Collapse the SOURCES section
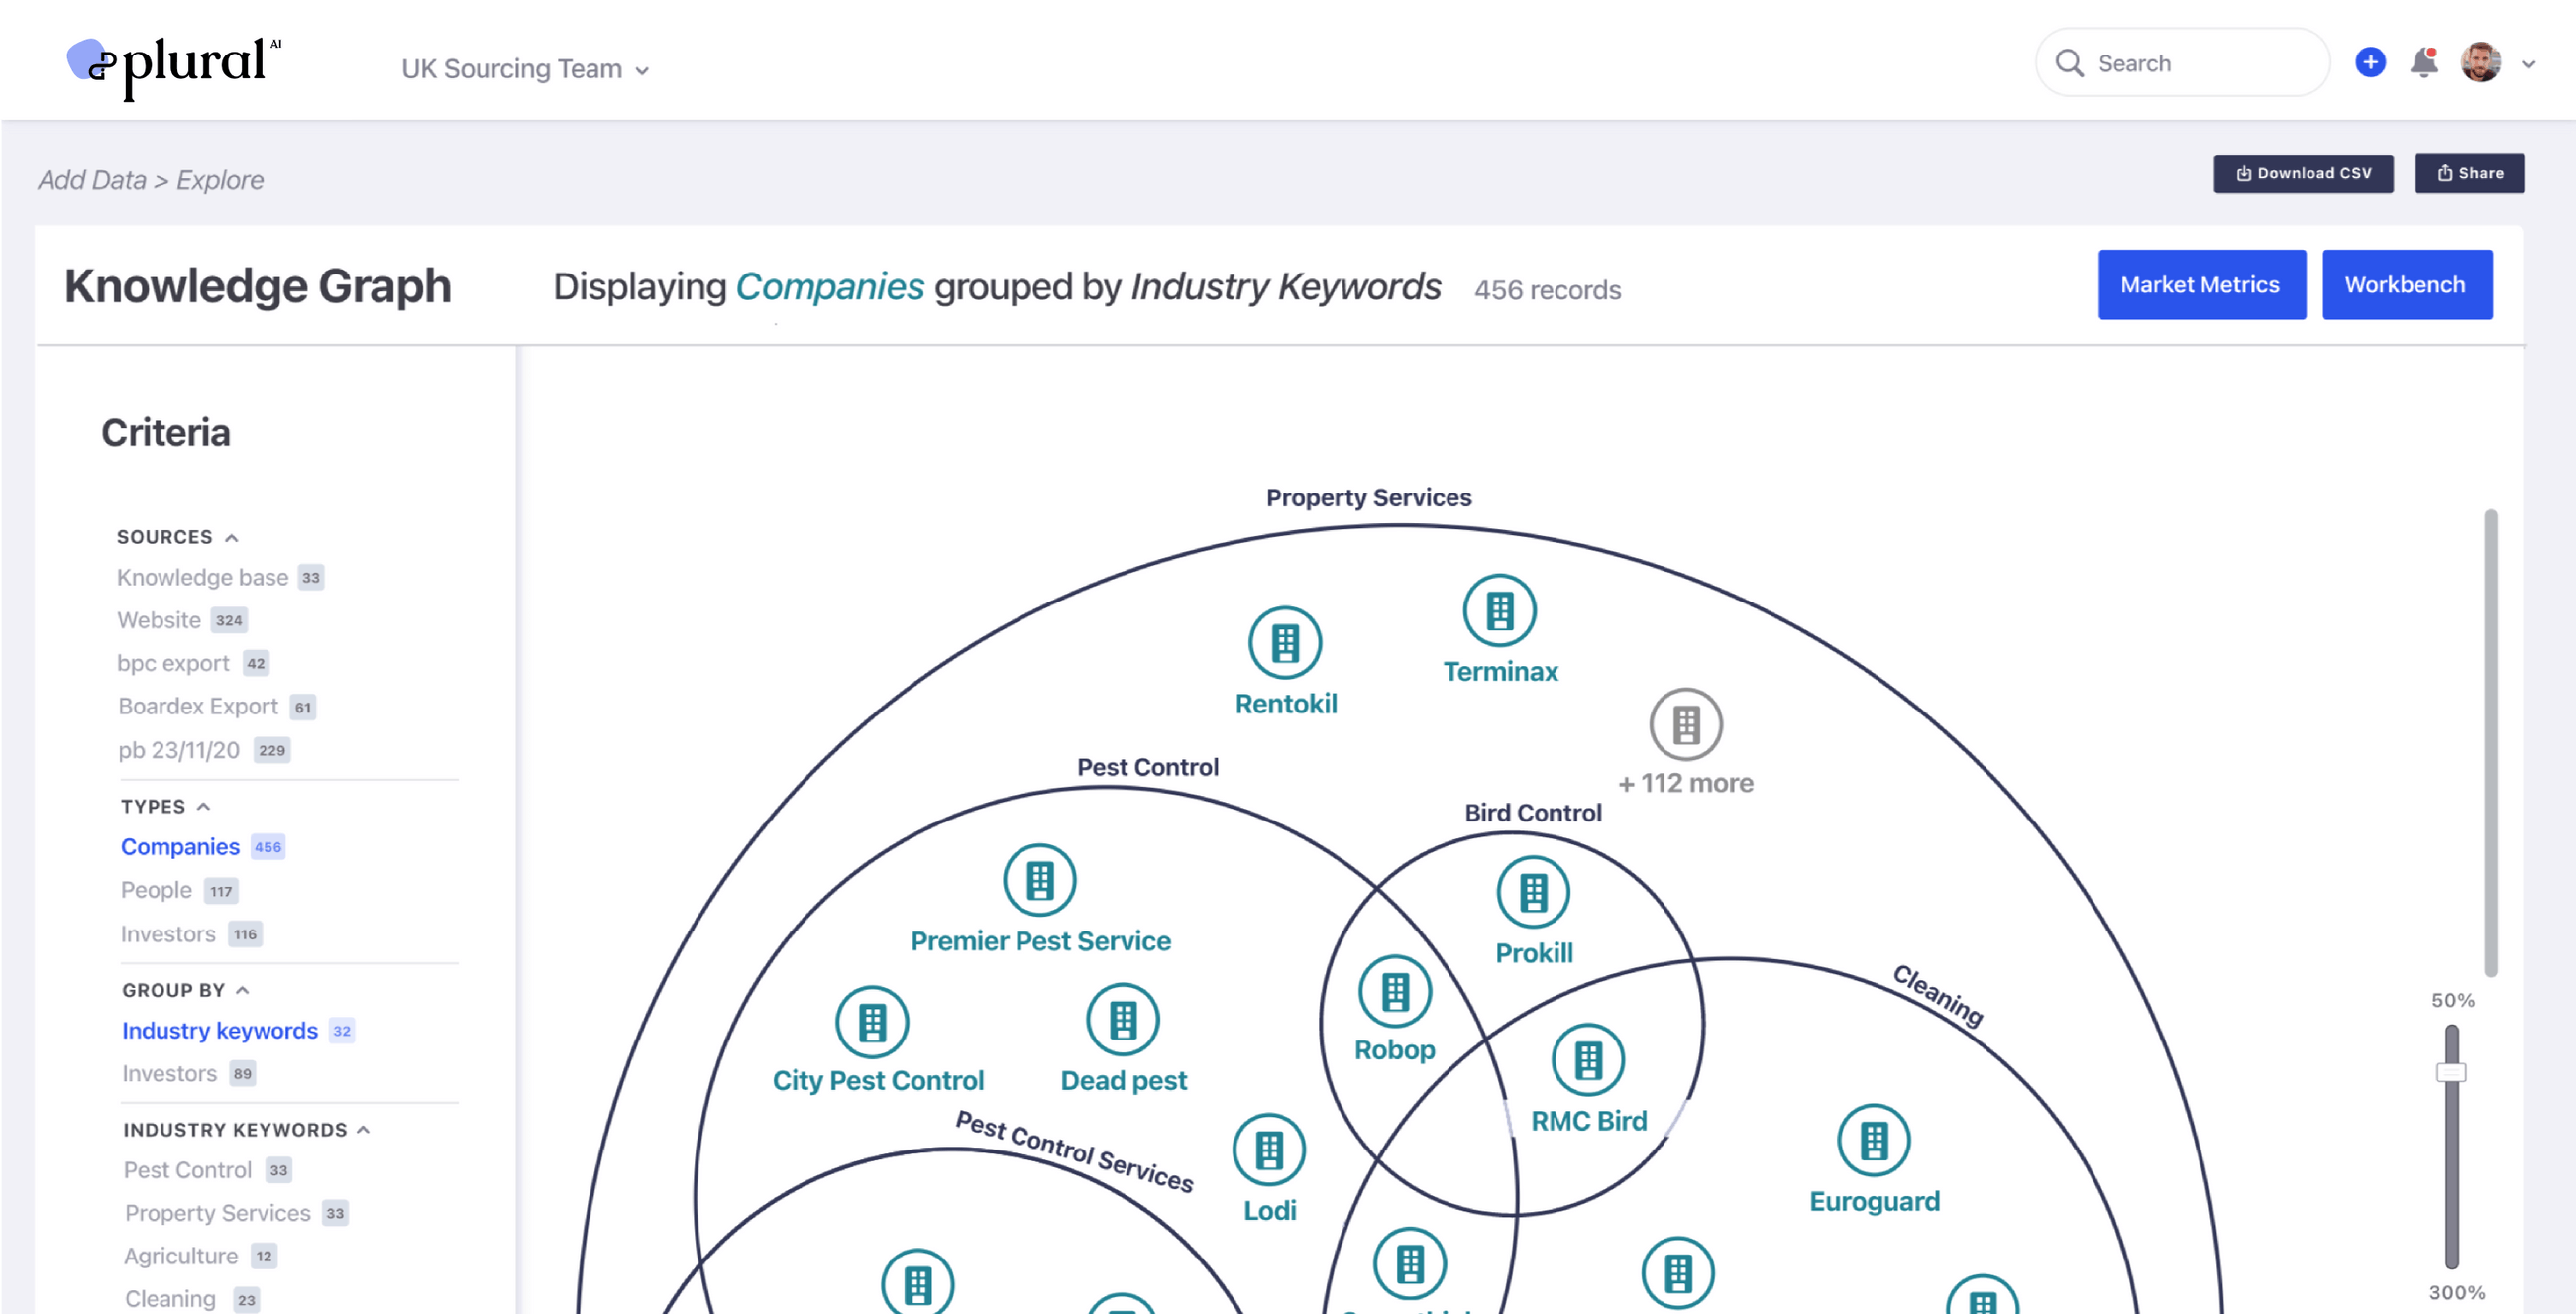This screenshot has height=1314, width=2576. 234,536
